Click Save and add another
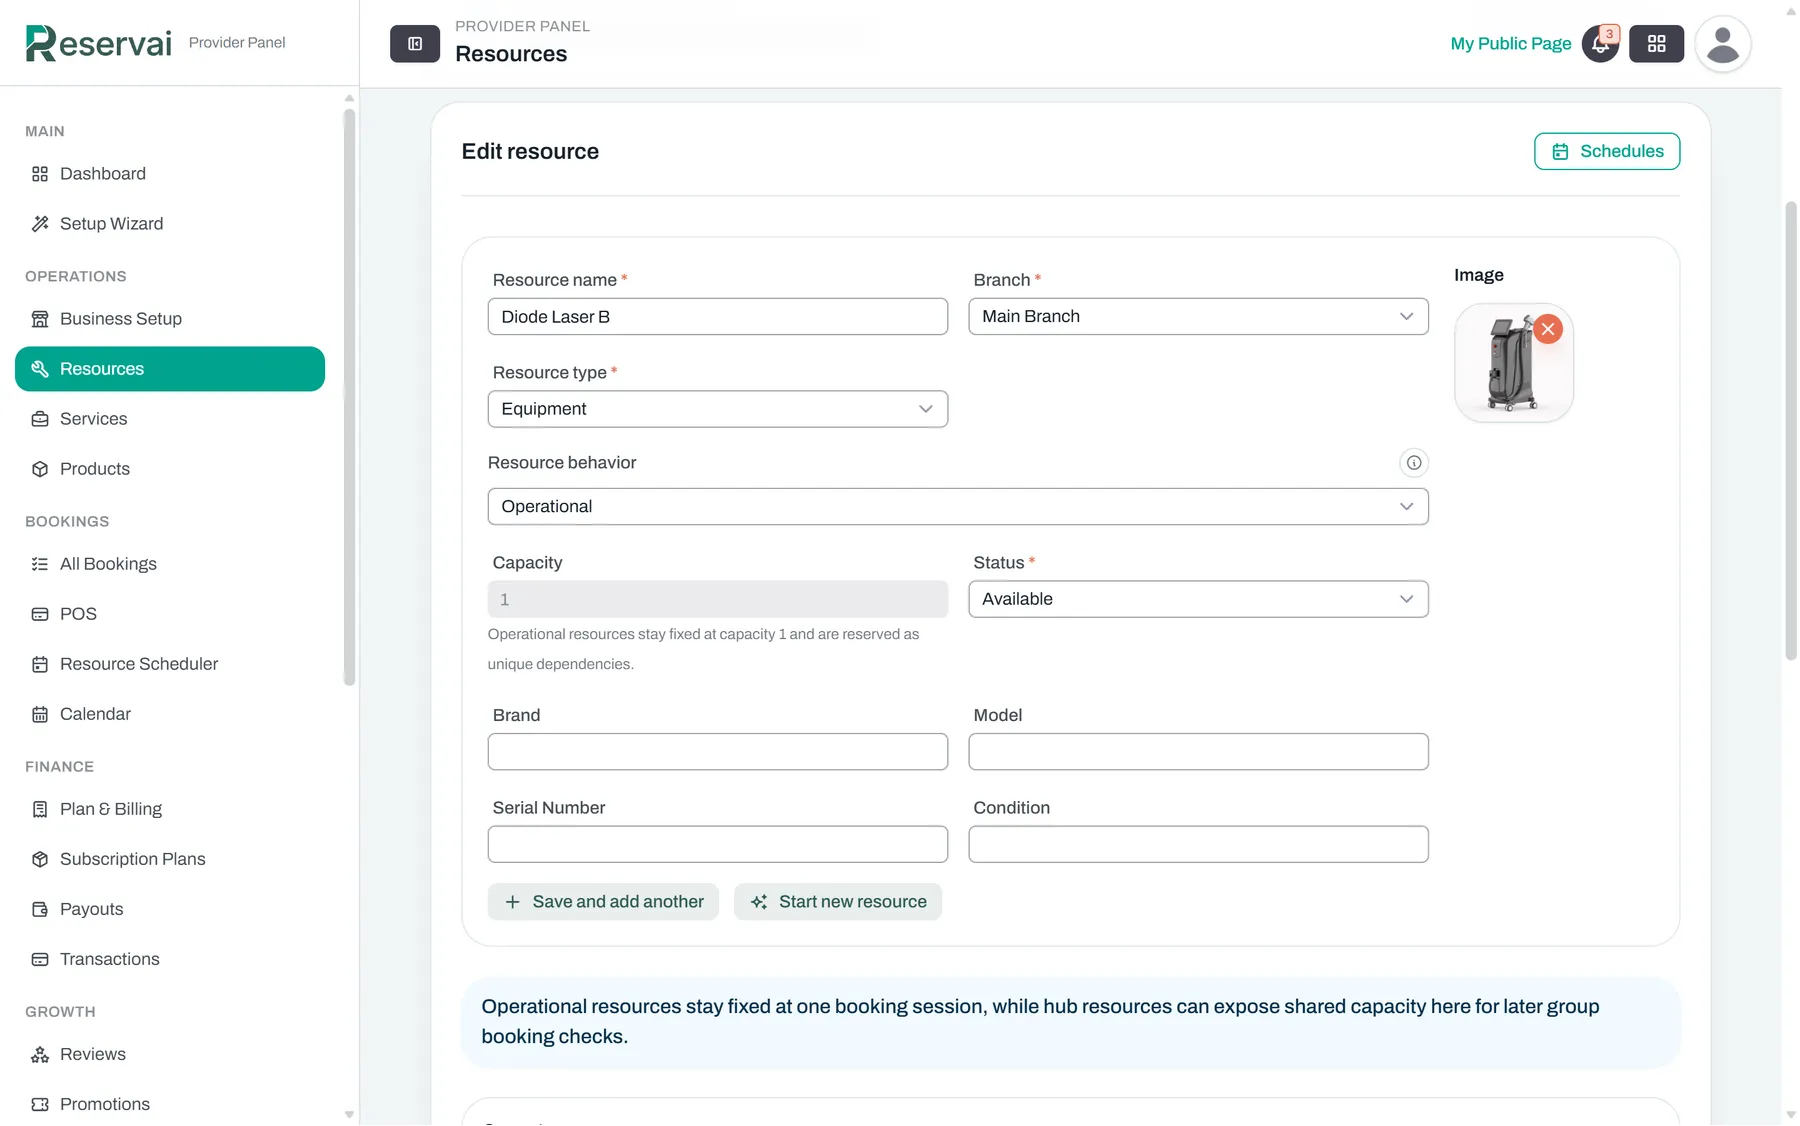The width and height of the screenshot is (1800, 1126). coord(603,902)
